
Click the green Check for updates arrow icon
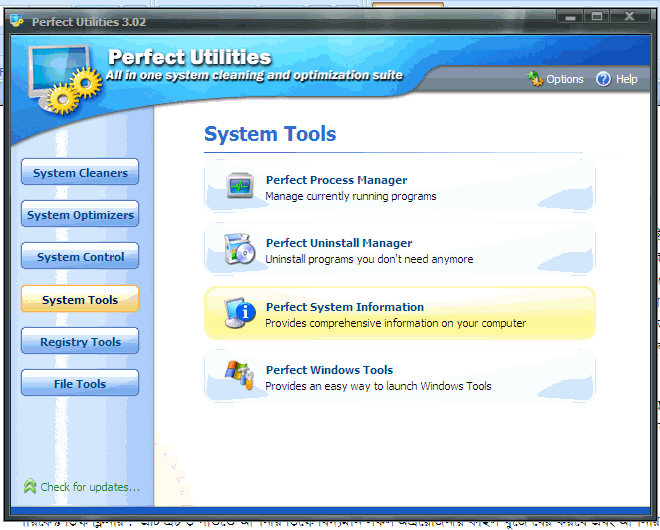click(30, 486)
